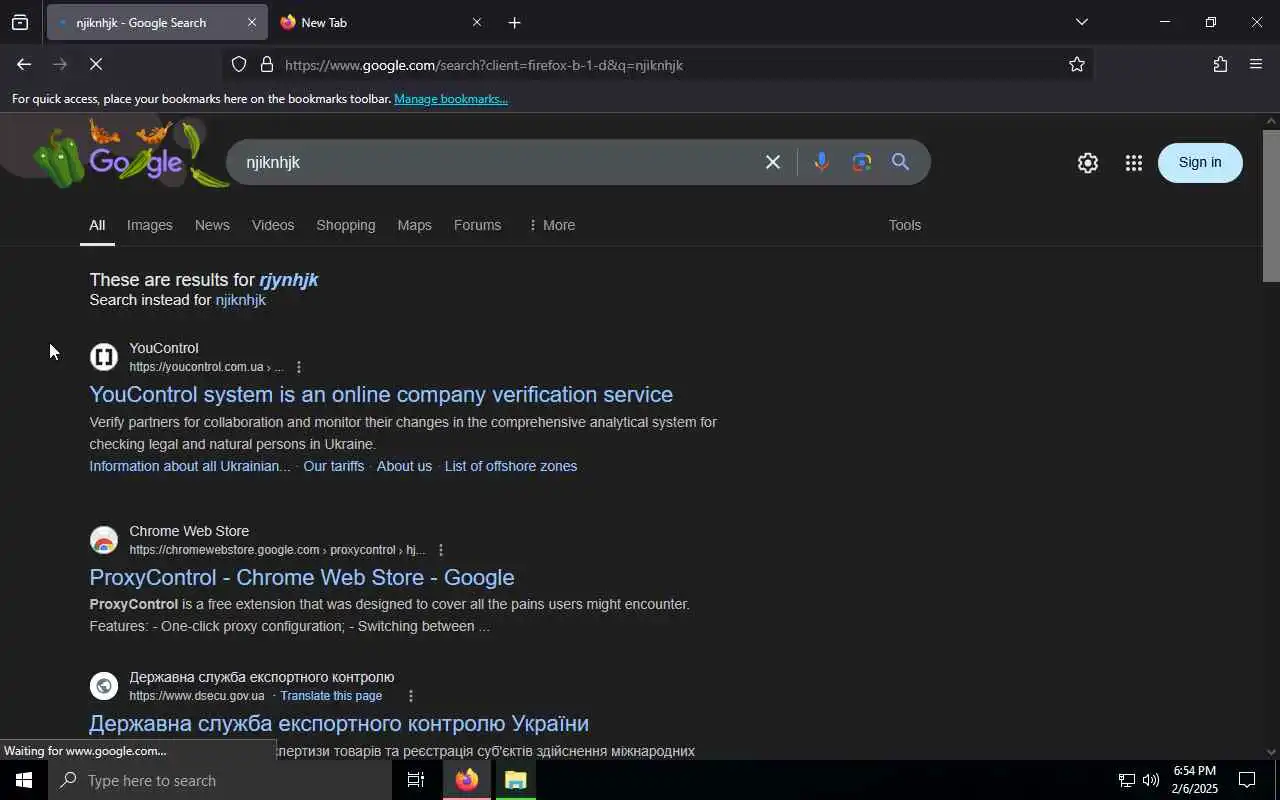Start voice search with microphone
Viewport: 1280px width, 800px height.
(821, 162)
